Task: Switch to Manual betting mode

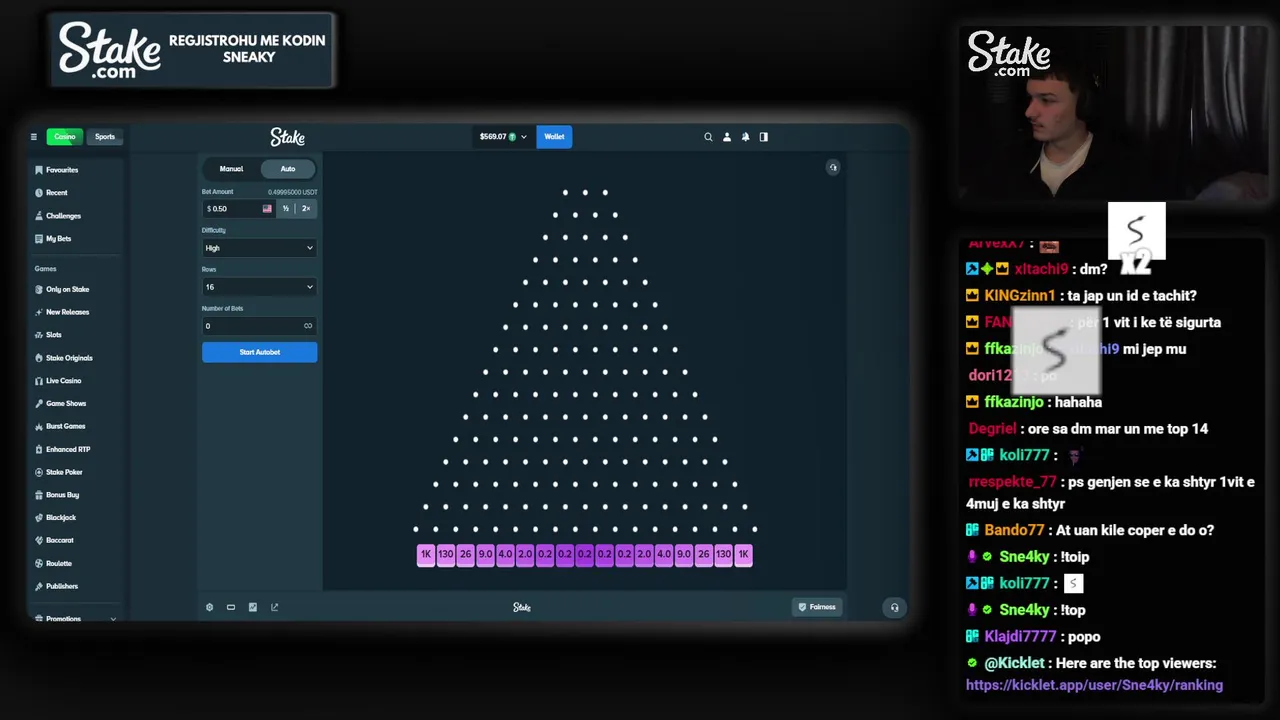Action: (x=231, y=169)
